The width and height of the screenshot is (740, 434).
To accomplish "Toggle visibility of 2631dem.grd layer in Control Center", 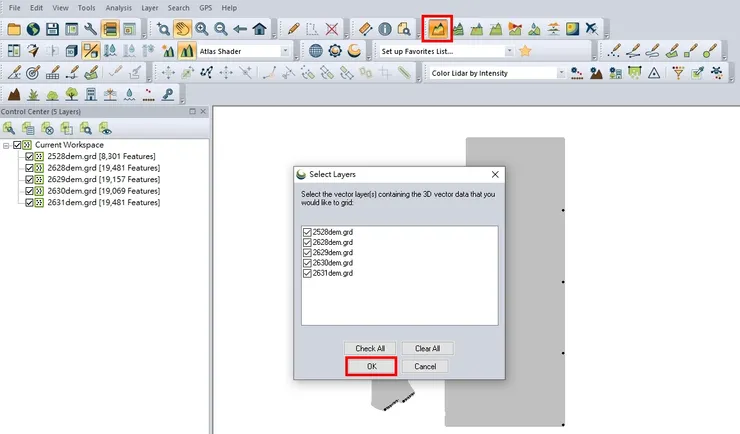I will click(29, 202).
